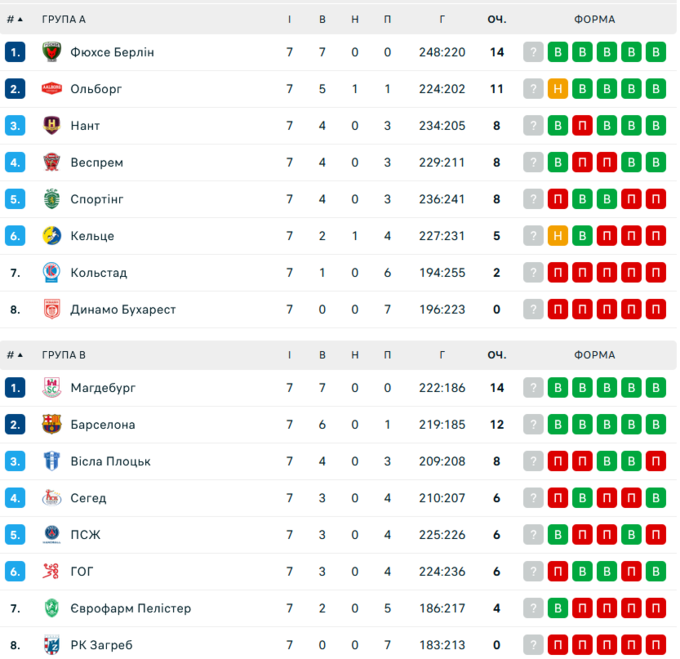Open the Сегед team link
Image resolution: width=680 pixels, height=659 pixels.
point(88,498)
